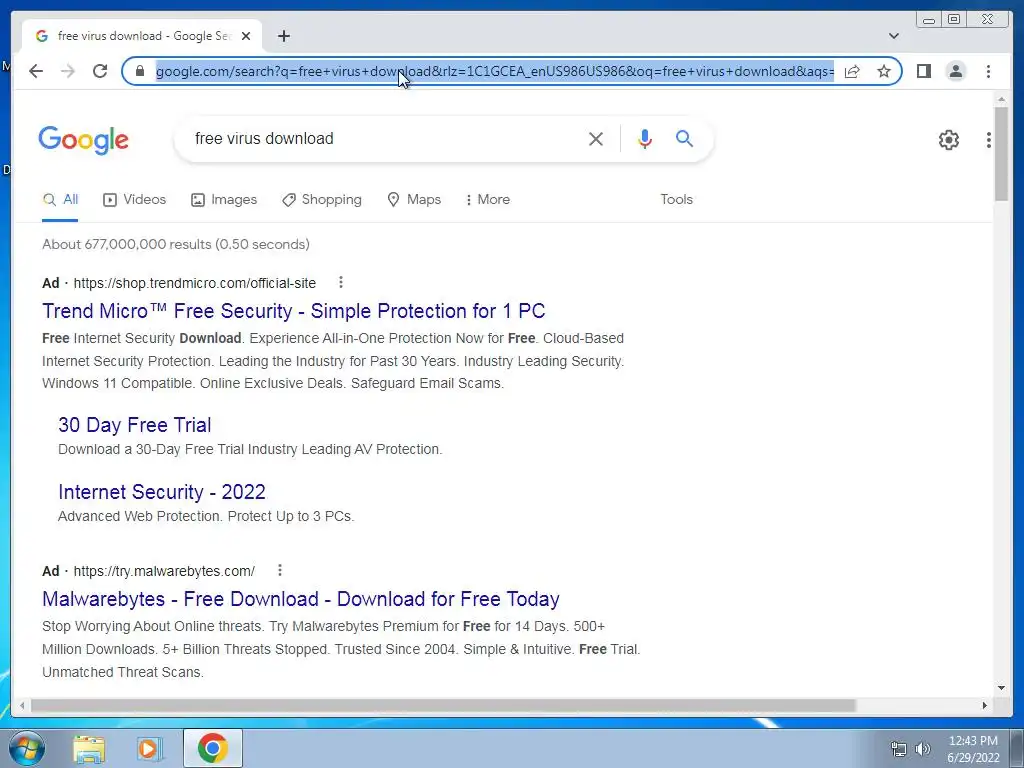Submit search with the magnifier icon

(684, 138)
